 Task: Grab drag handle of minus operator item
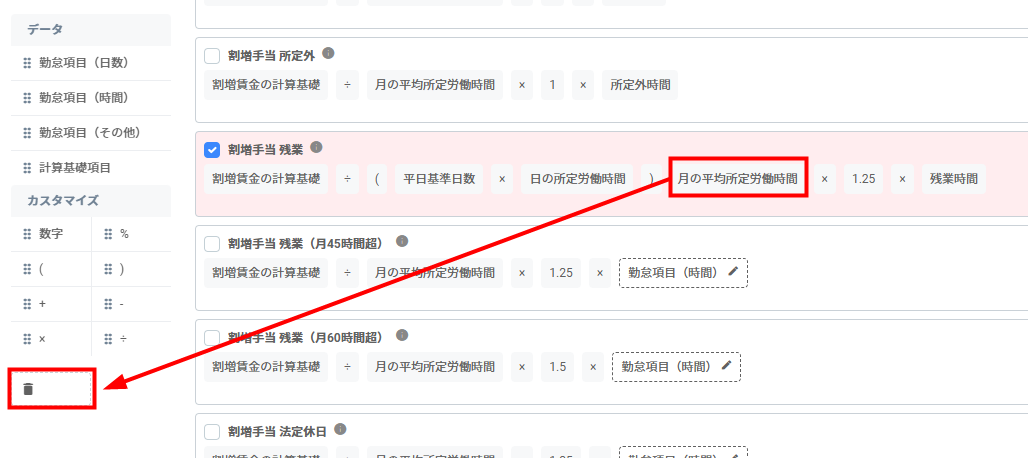point(109,304)
